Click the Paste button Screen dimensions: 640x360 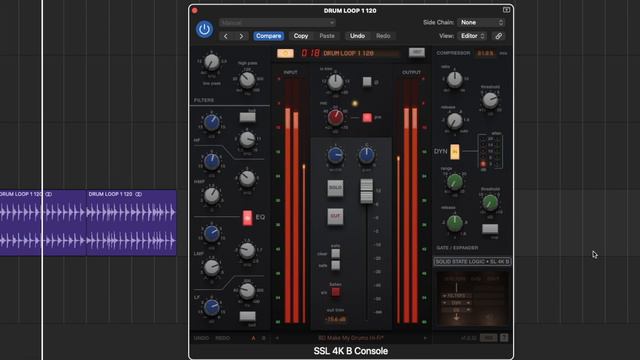point(327,36)
